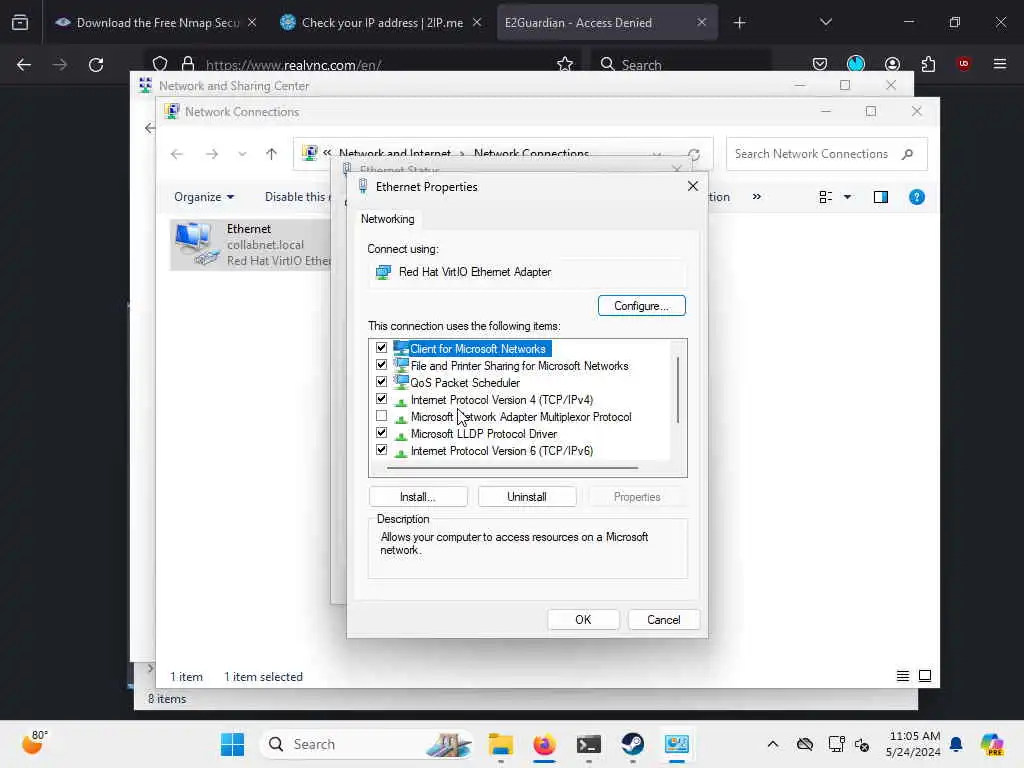Toggle the preview pane icon
Image resolution: width=1024 pixels, height=768 pixels.
[880, 197]
